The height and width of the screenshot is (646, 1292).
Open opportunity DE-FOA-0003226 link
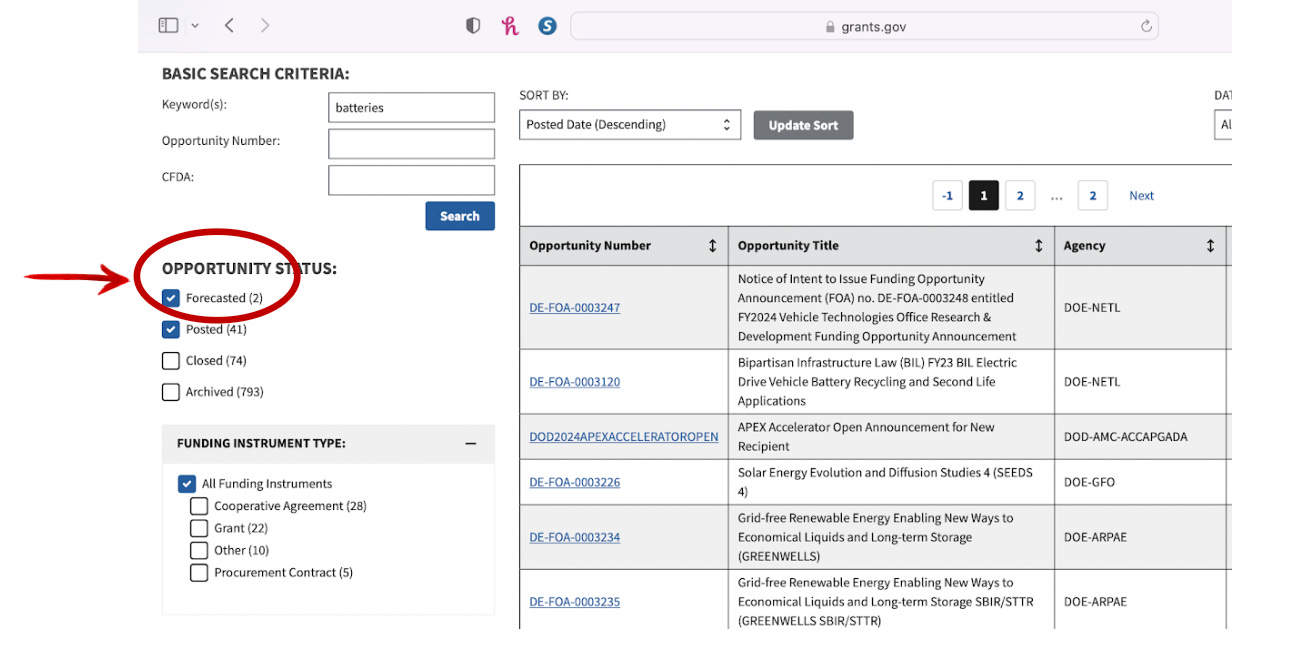tap(575, 482)
